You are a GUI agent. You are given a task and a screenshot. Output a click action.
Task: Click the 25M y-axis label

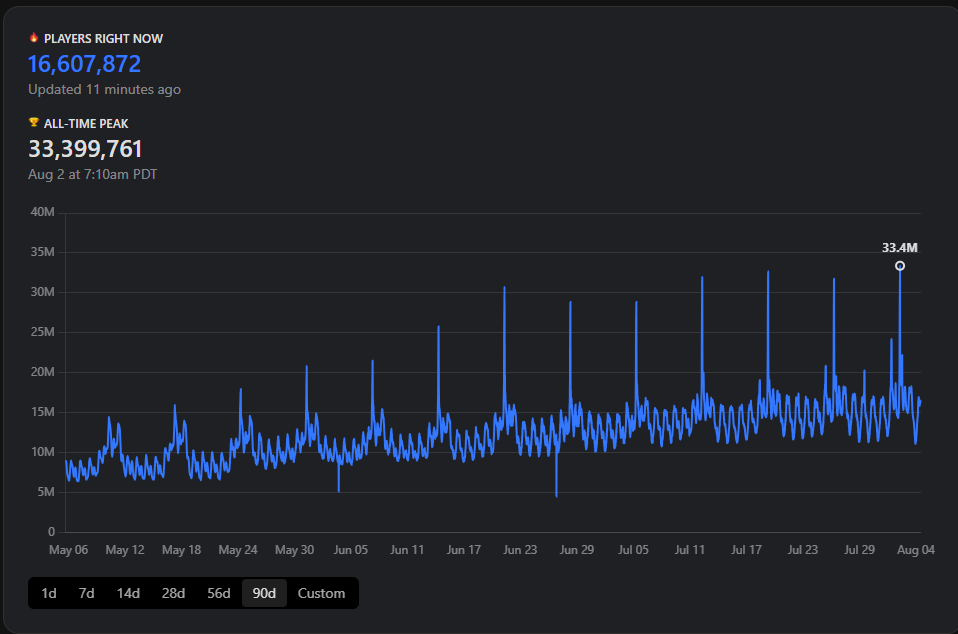point(42,332)
